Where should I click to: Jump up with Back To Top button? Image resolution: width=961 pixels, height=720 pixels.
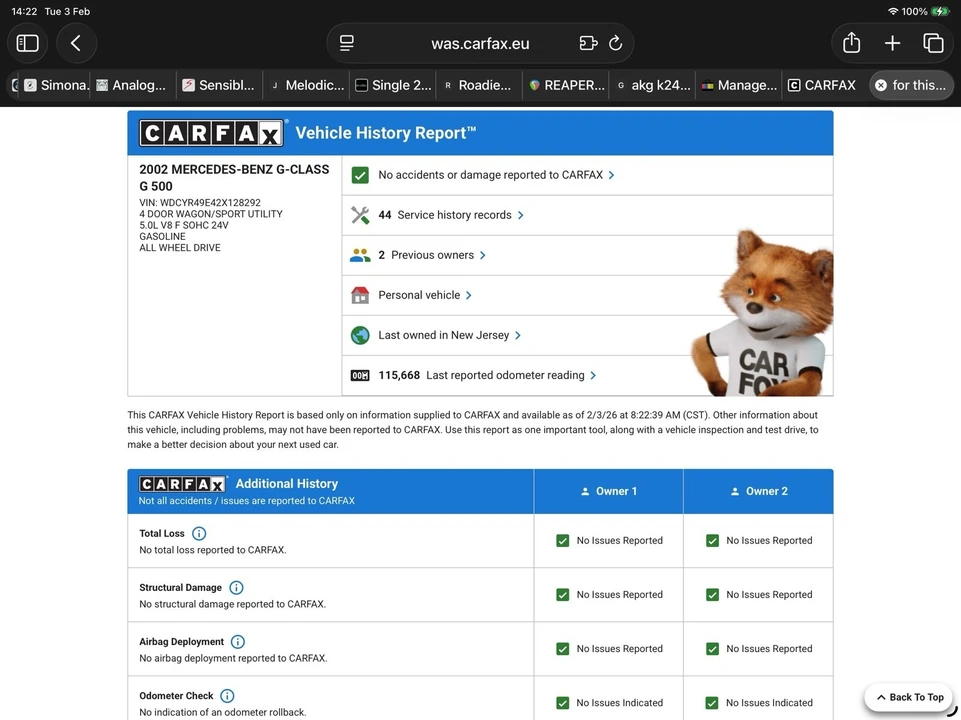(910, 697)
